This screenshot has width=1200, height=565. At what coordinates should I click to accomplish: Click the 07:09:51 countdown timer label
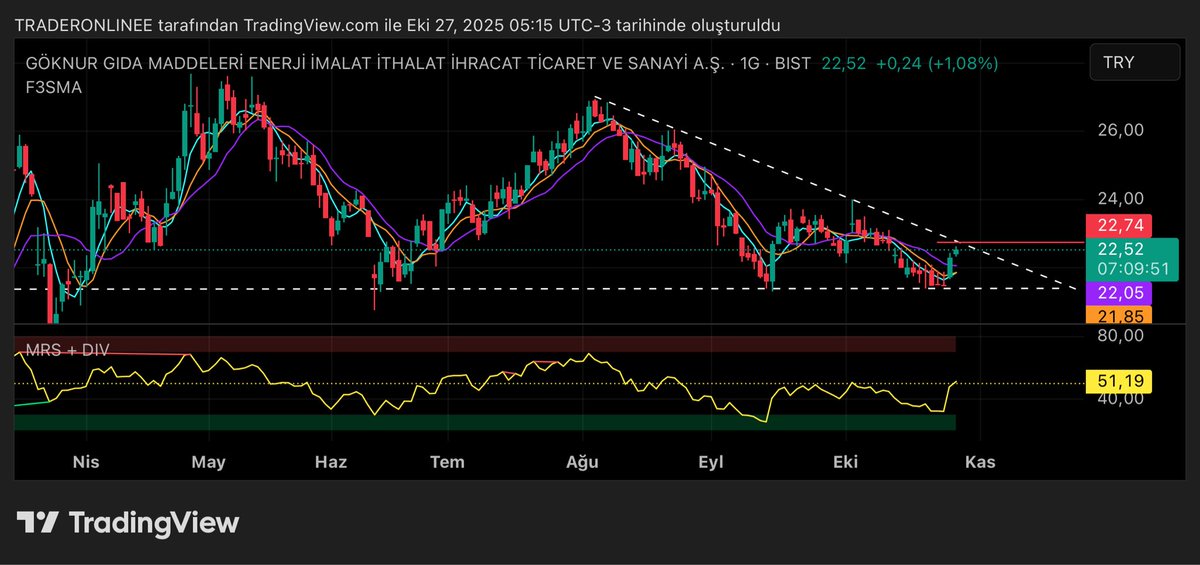click(x=1133, y=269)
